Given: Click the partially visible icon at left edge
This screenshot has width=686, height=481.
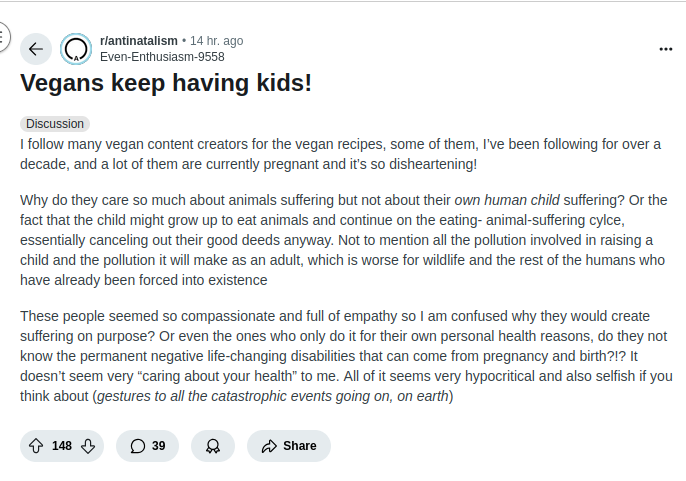Looking at the screenshot, I should [3, 38].
